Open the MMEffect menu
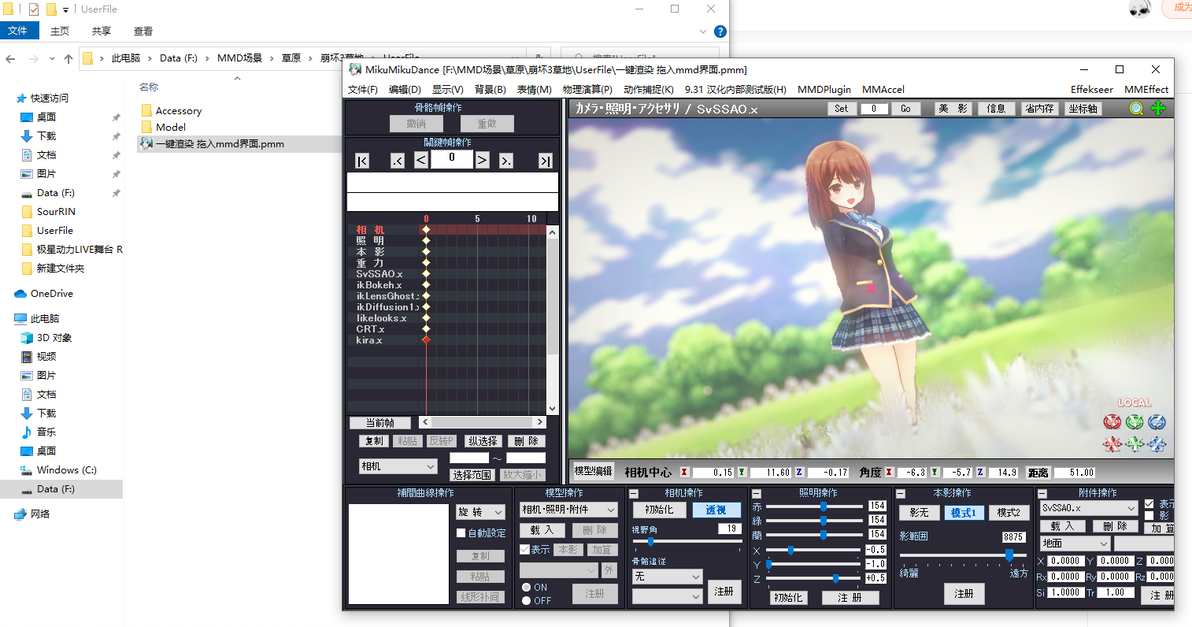 (x=1146, y=90)
